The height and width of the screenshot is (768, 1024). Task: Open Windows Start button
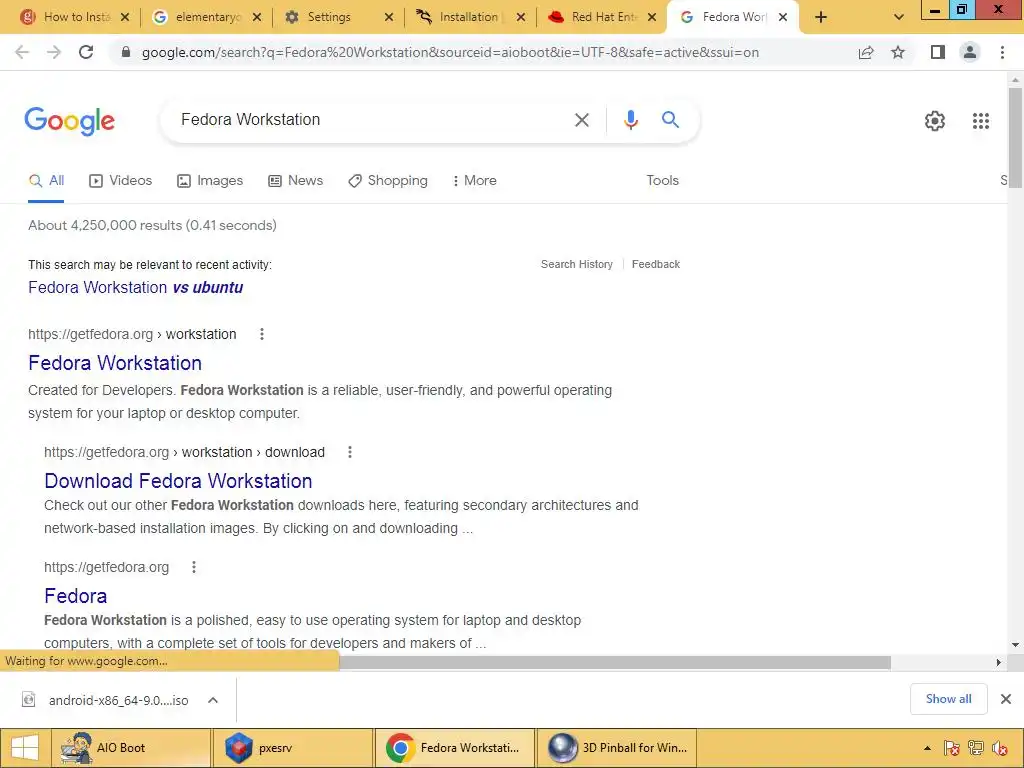pyautogui.click(x=25, y=748)
